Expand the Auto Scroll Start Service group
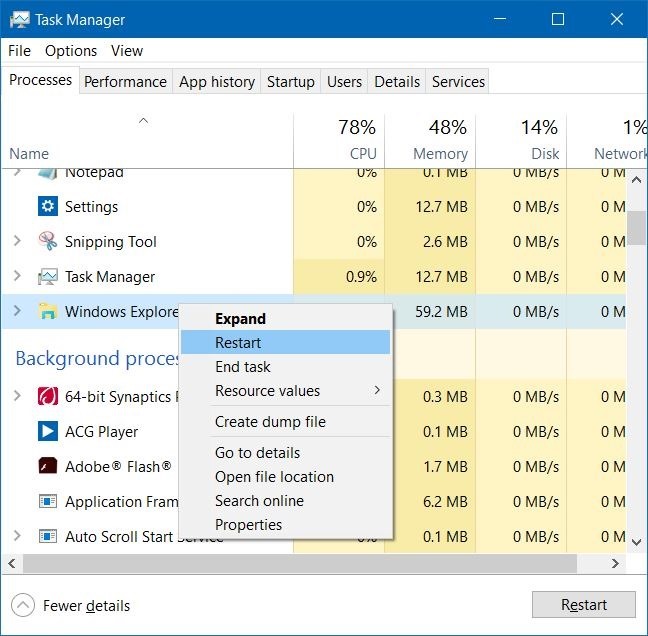This screenshot has width=648, height=636. tap(17, 536)
